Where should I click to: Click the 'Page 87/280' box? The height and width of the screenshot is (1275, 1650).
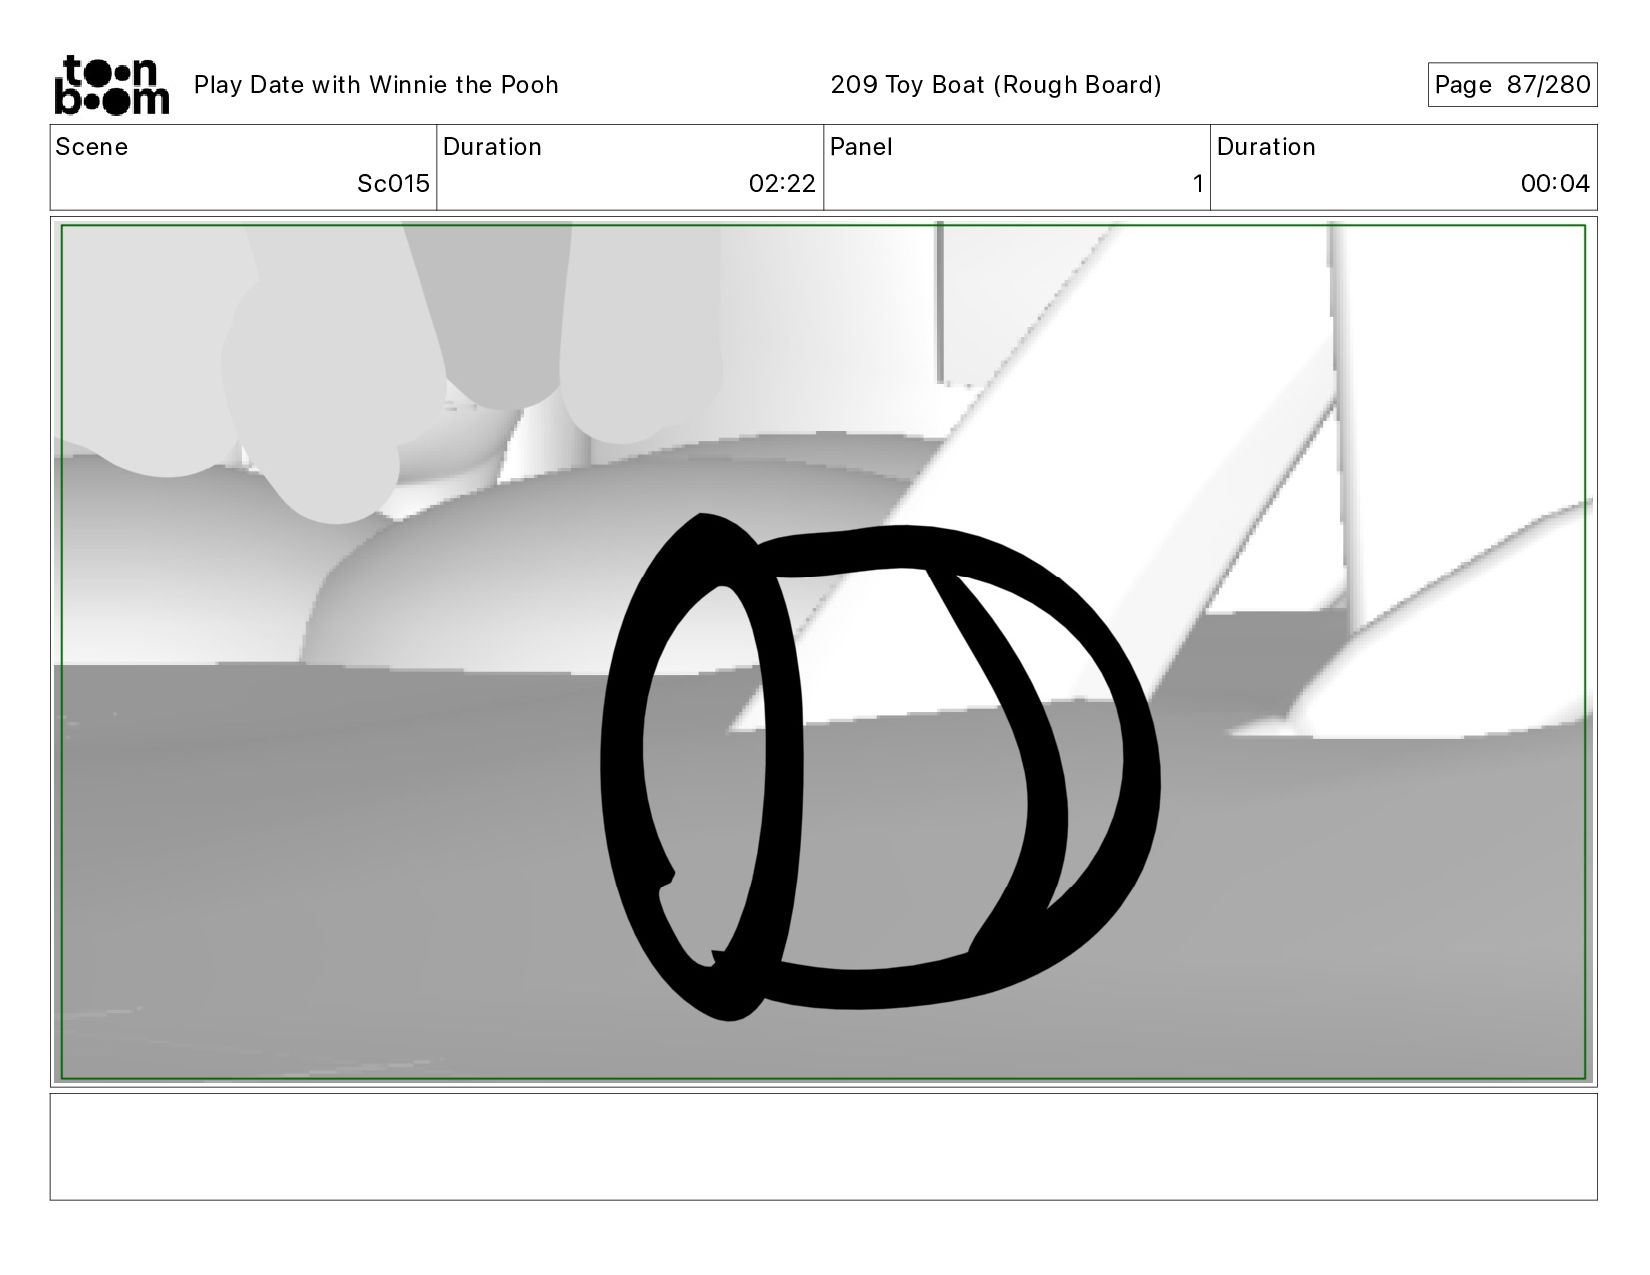pyautogui.click(x=1512, y=85)
